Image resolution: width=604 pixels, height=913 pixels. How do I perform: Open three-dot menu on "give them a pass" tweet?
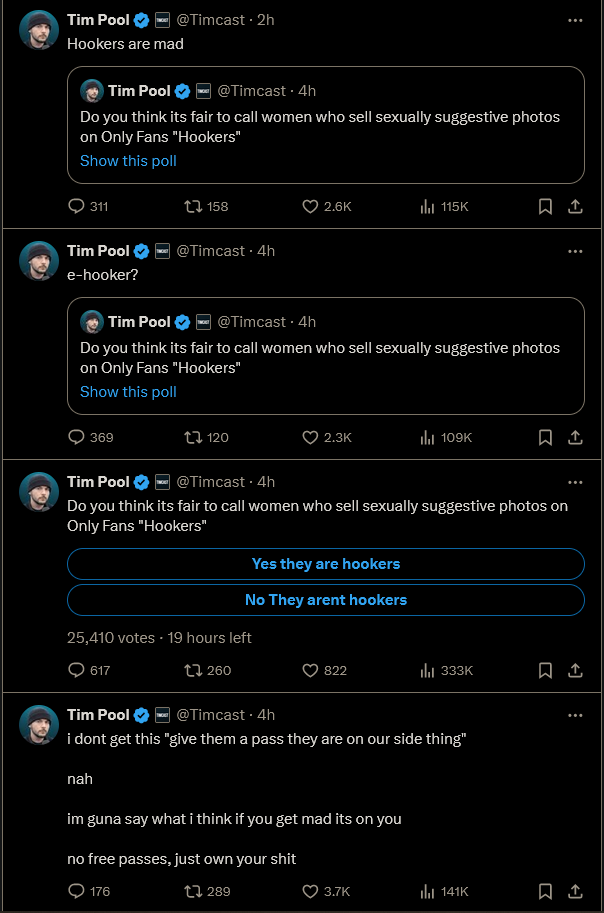tap(575, 715)
